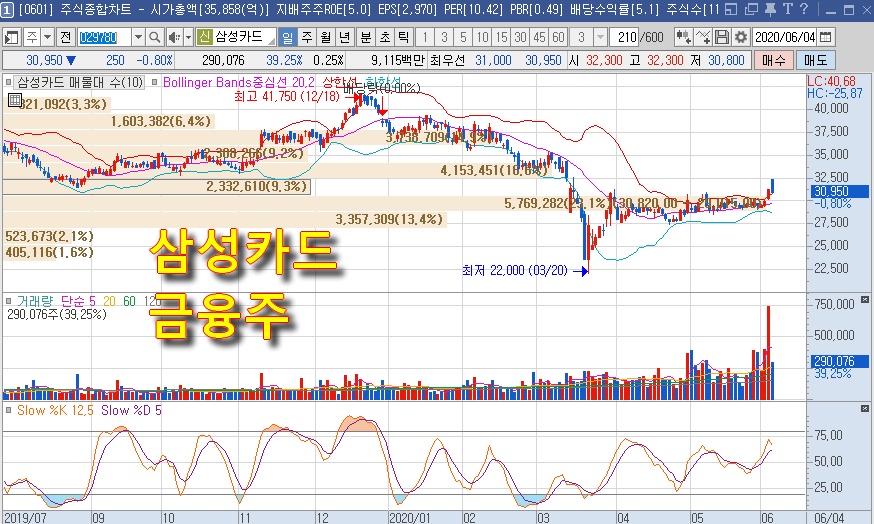Select the 일 daily period
874x524 pixels.
[287, 37]
